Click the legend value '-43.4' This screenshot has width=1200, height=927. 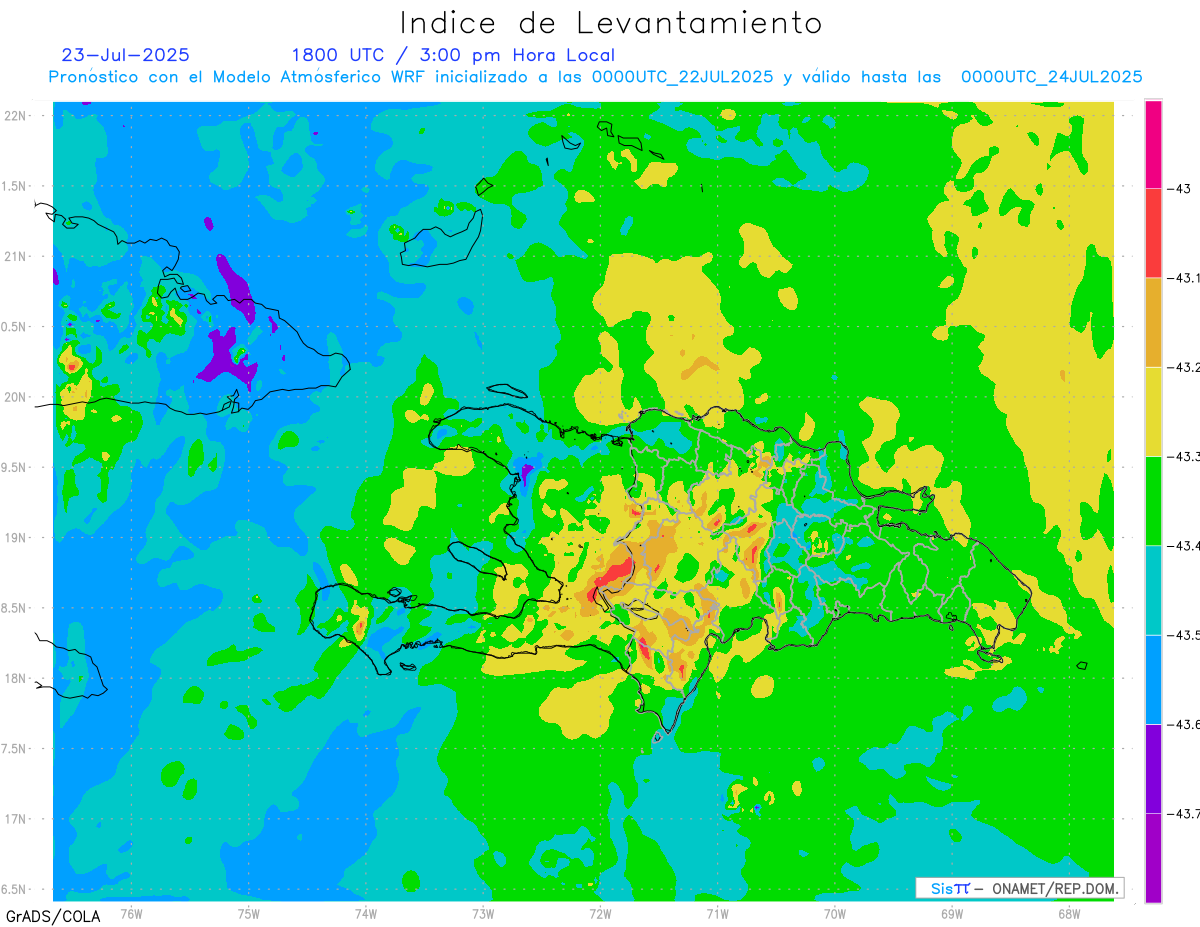pyautogui.click(x=1184, y=545)
